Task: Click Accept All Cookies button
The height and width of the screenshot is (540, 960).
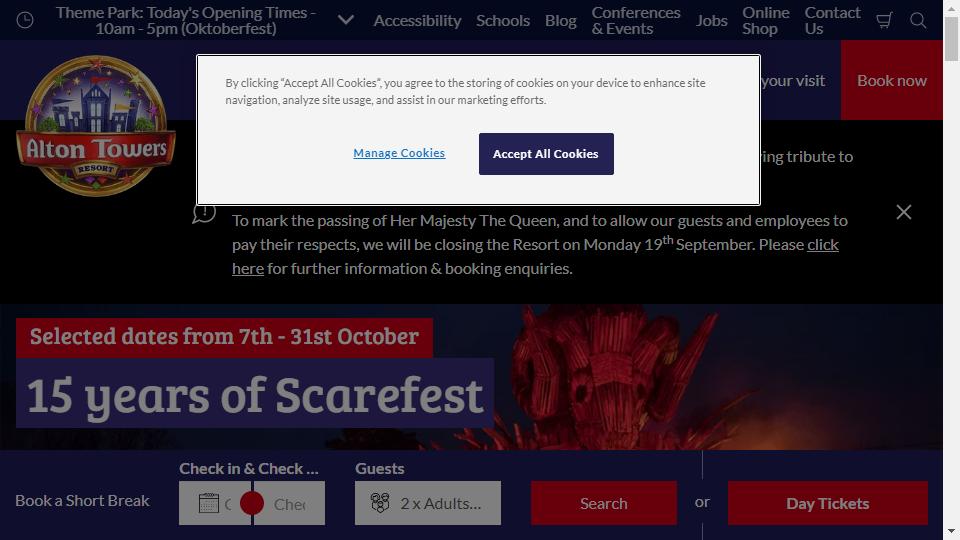Action: 546,154
